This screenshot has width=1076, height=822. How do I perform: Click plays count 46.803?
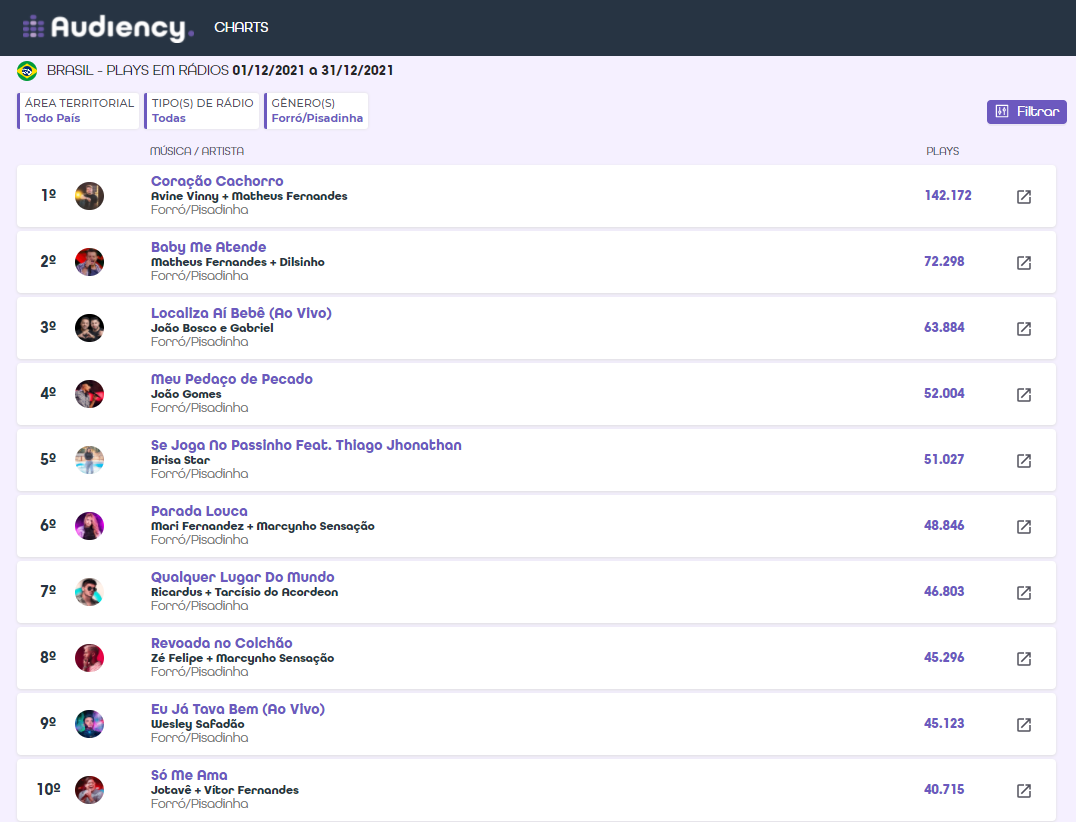(x=944, y=591)
